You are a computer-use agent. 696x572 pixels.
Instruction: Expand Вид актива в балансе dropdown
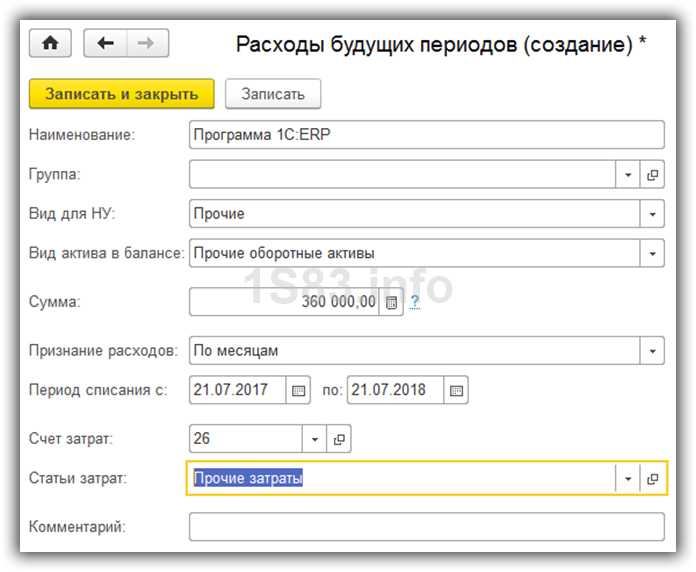coord(652,253)
